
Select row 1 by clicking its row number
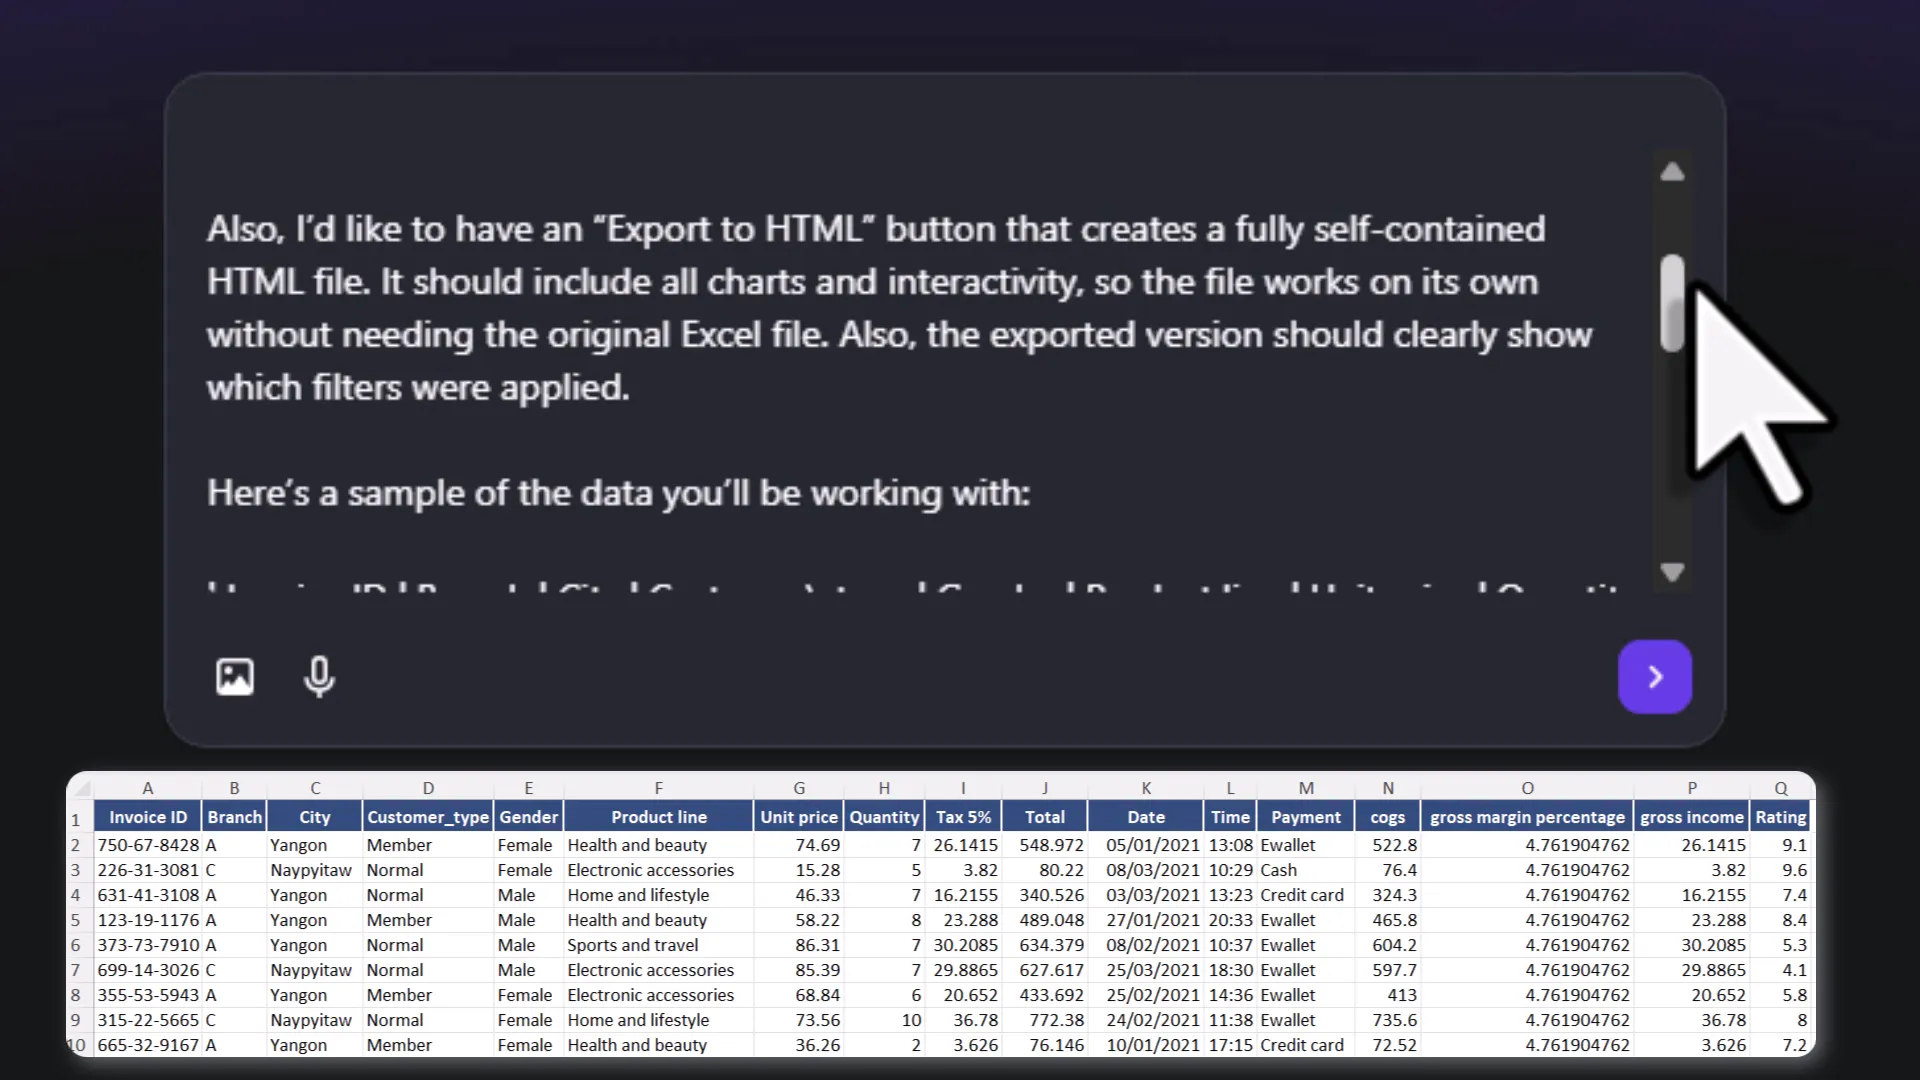pyautogui.click(x=76, y=819)
